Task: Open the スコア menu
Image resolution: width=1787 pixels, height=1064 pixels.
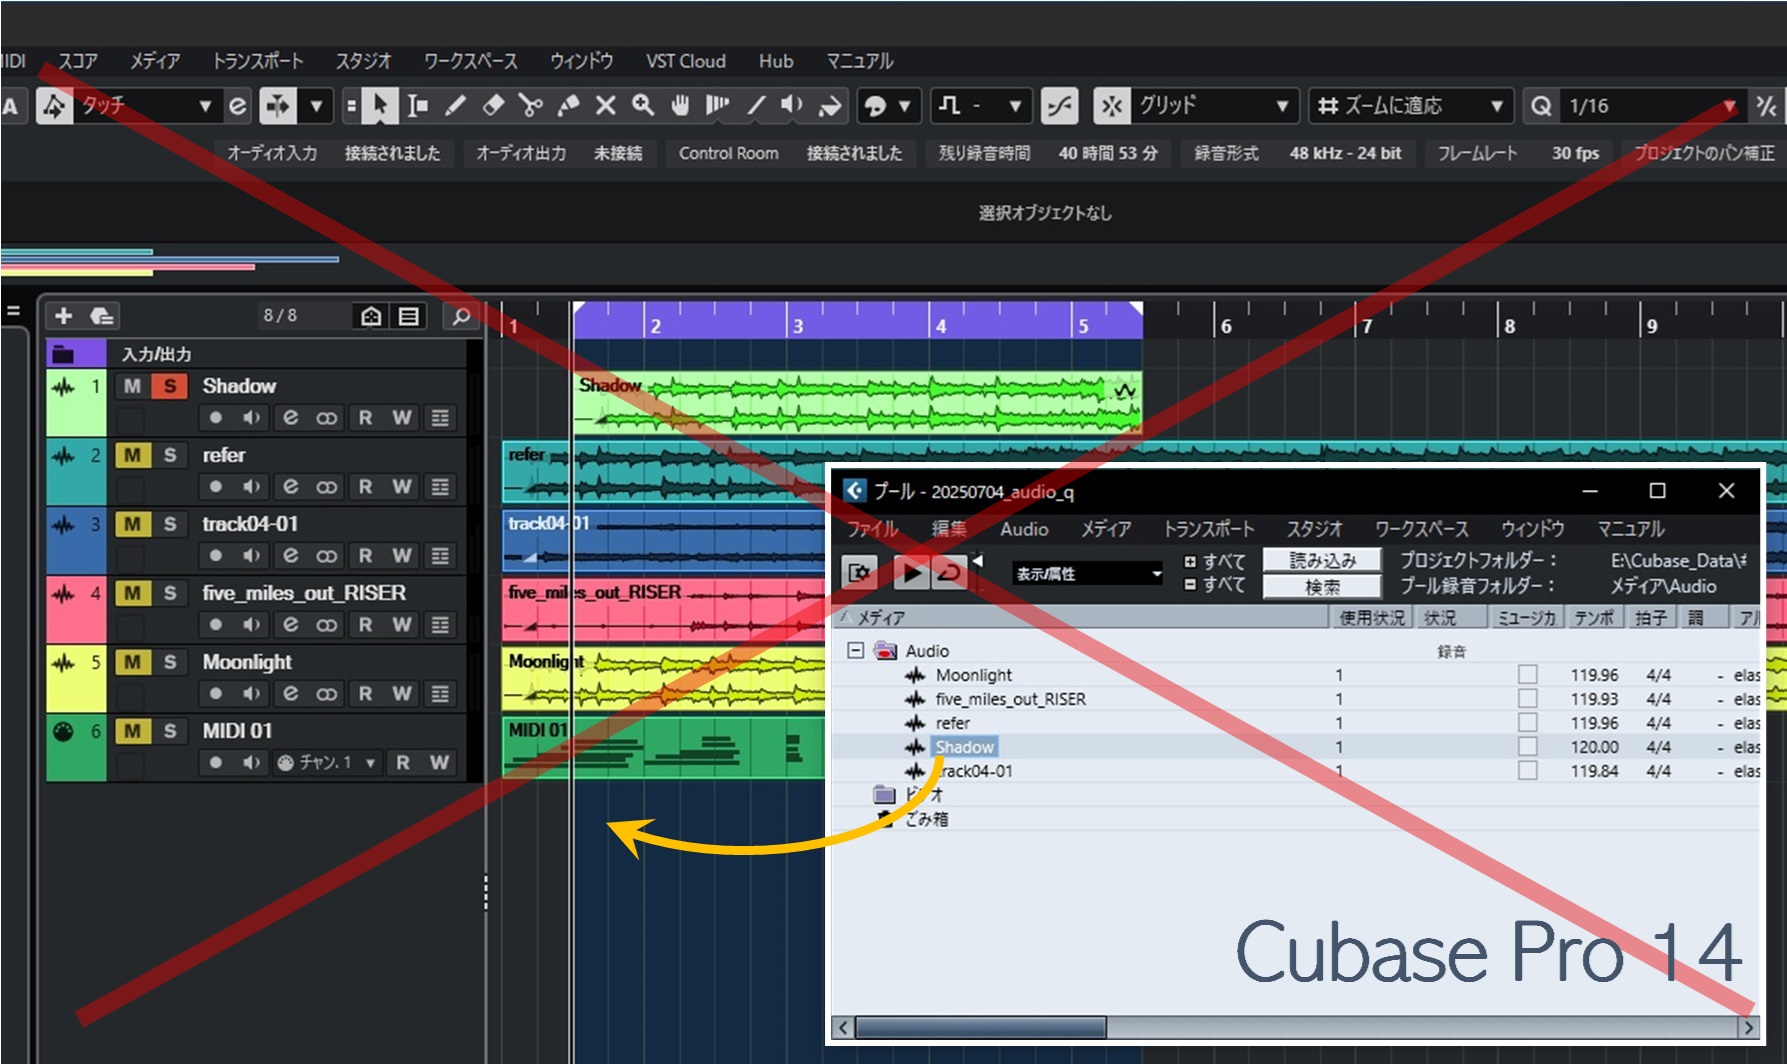Action: tap(78, 61)
